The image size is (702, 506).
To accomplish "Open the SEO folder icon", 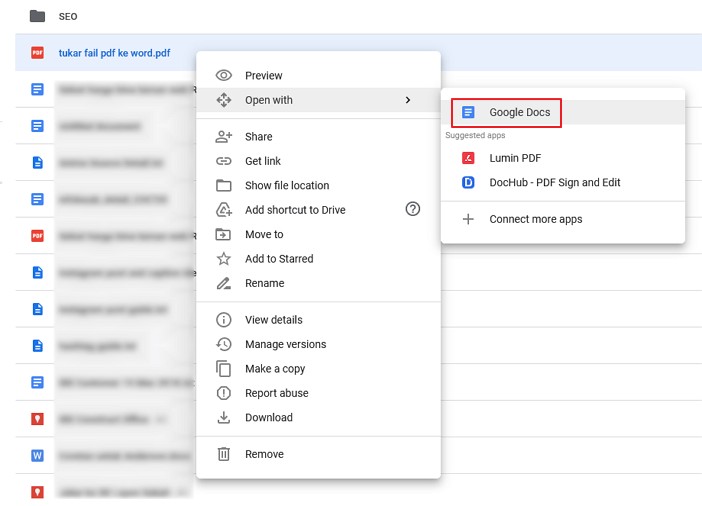I will point(37,16).
